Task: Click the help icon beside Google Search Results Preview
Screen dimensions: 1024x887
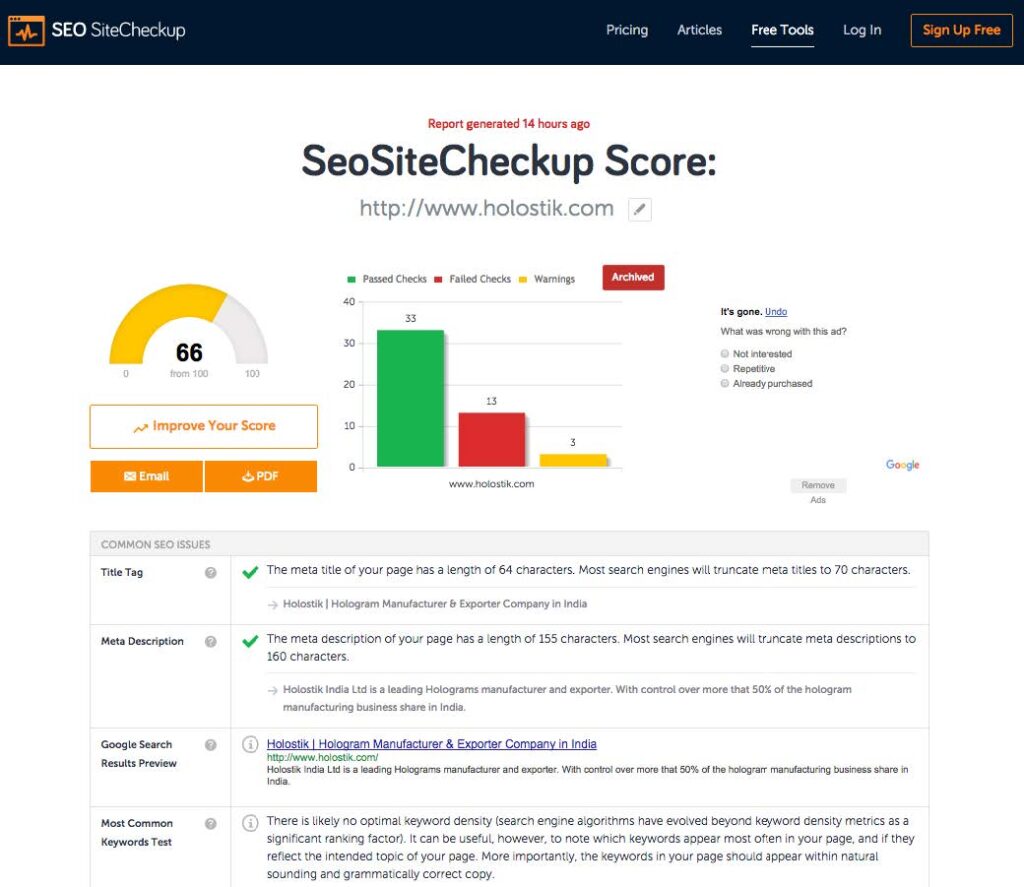Action: pos(210,745)
